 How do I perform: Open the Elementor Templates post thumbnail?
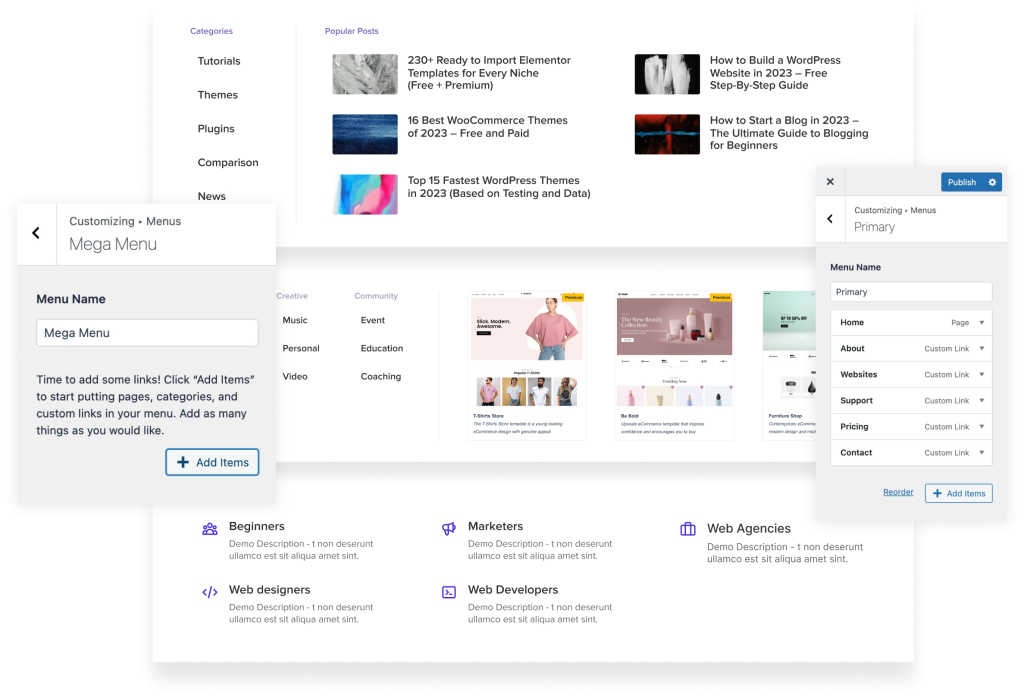365,74
